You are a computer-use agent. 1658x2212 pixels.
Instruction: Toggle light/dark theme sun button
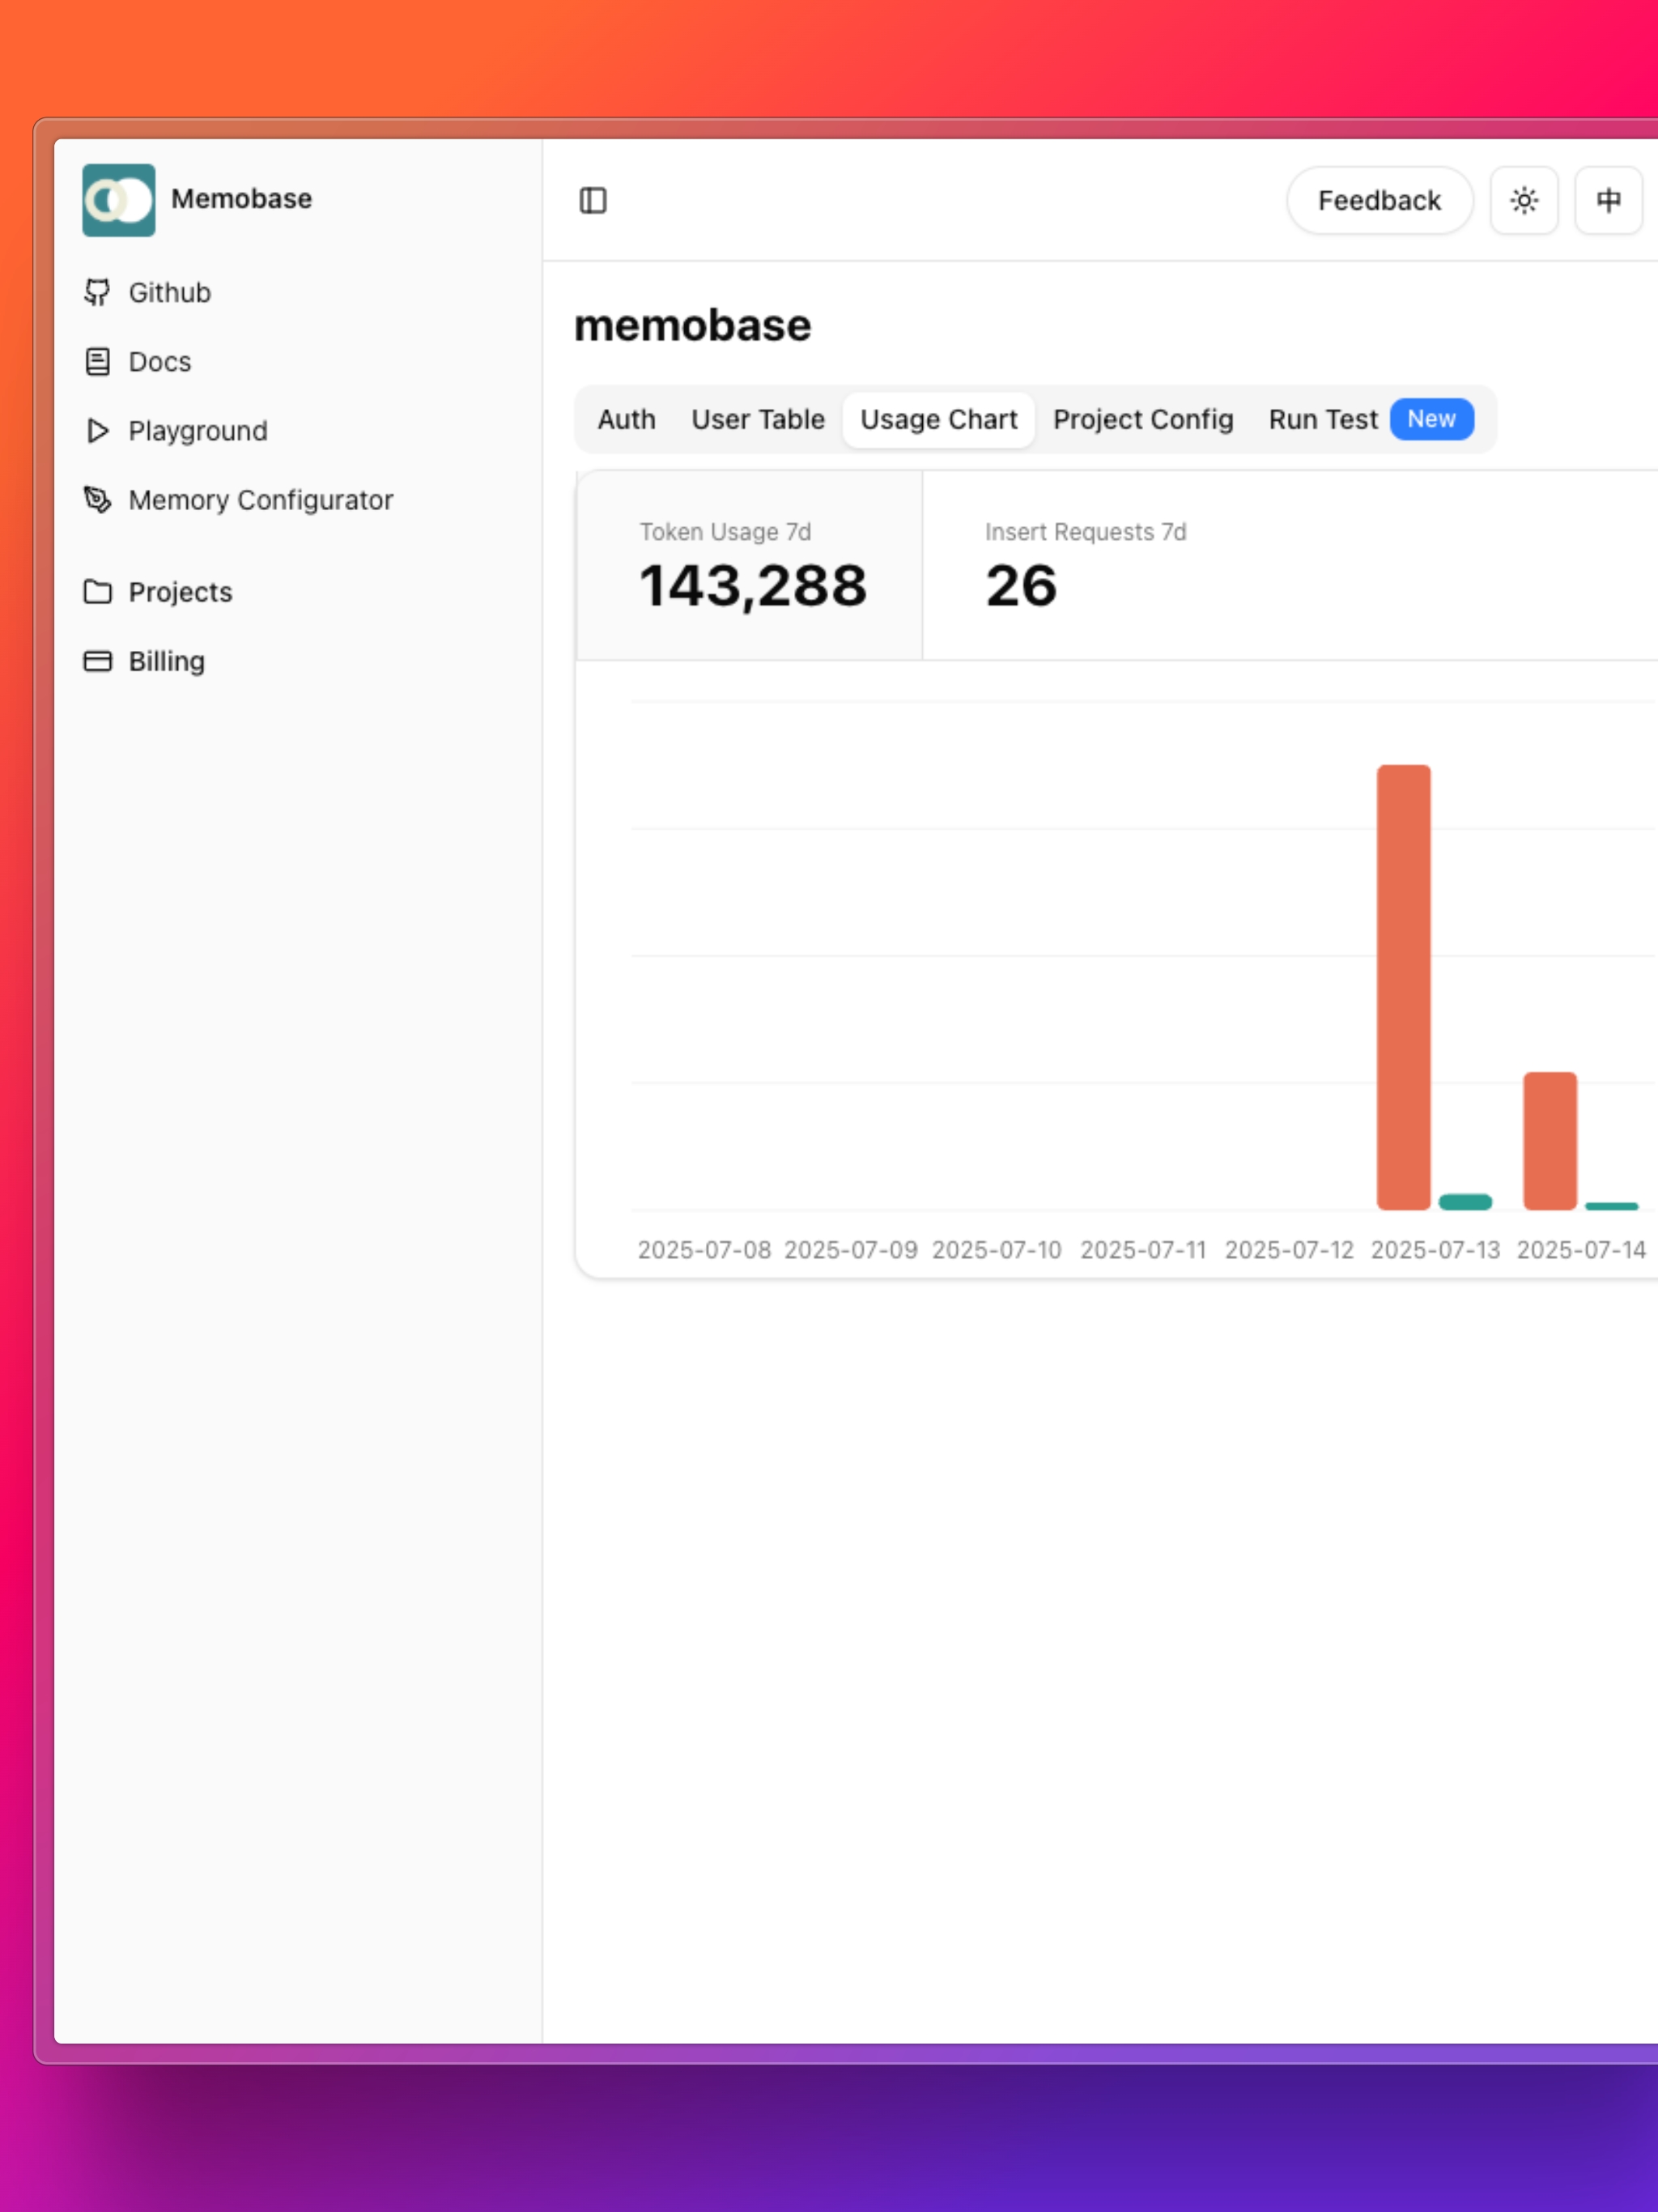(x=1523, y=200)
